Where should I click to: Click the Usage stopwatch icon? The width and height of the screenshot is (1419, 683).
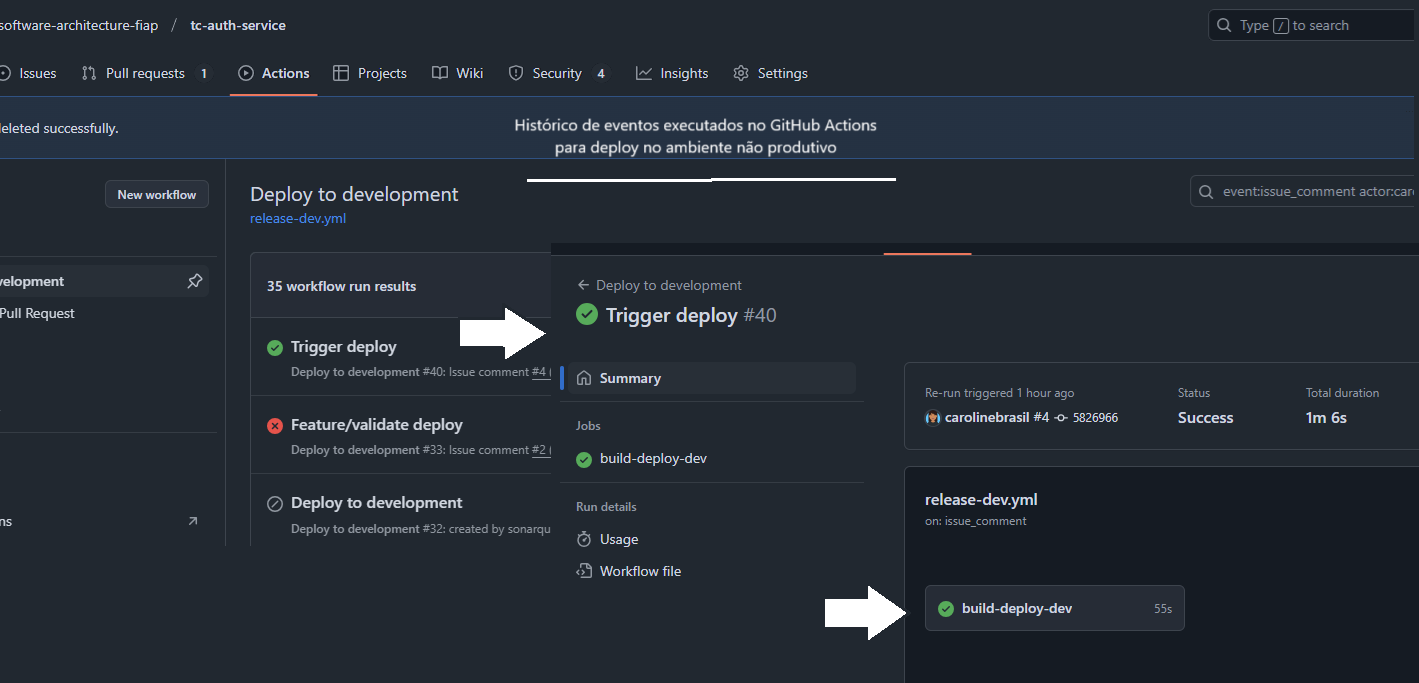tap(584, 539)
